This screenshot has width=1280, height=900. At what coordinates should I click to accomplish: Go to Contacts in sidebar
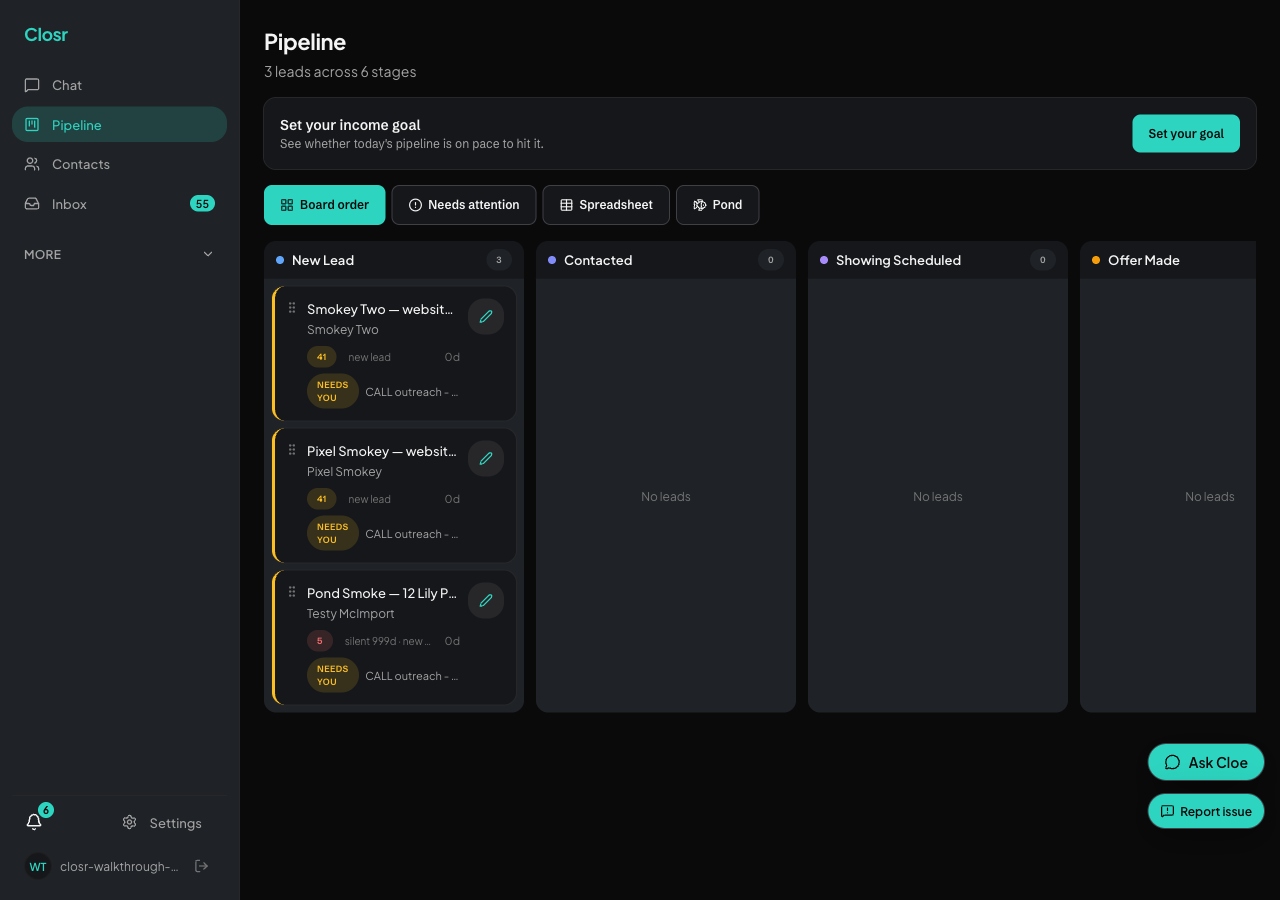(119, 164)
